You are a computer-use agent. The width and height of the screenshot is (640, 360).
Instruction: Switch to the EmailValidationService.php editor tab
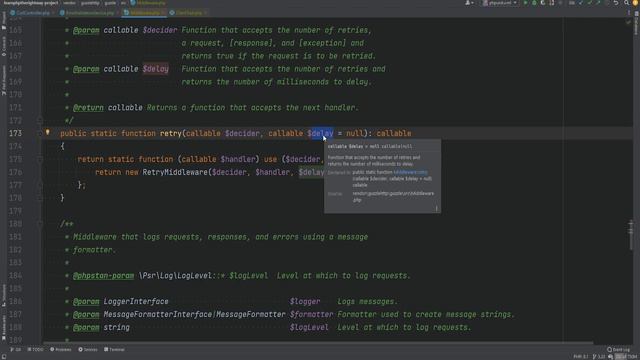point(89,13)
